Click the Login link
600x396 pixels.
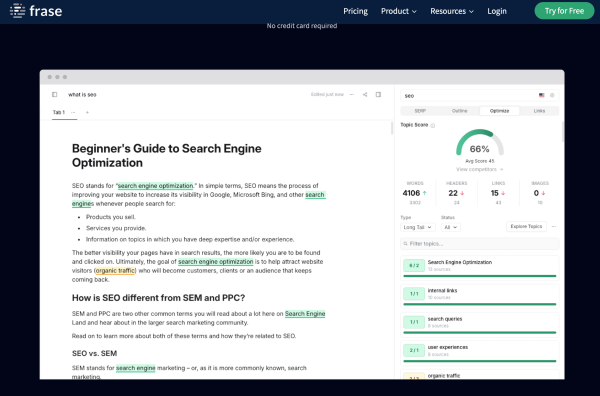tap(497, 11)
